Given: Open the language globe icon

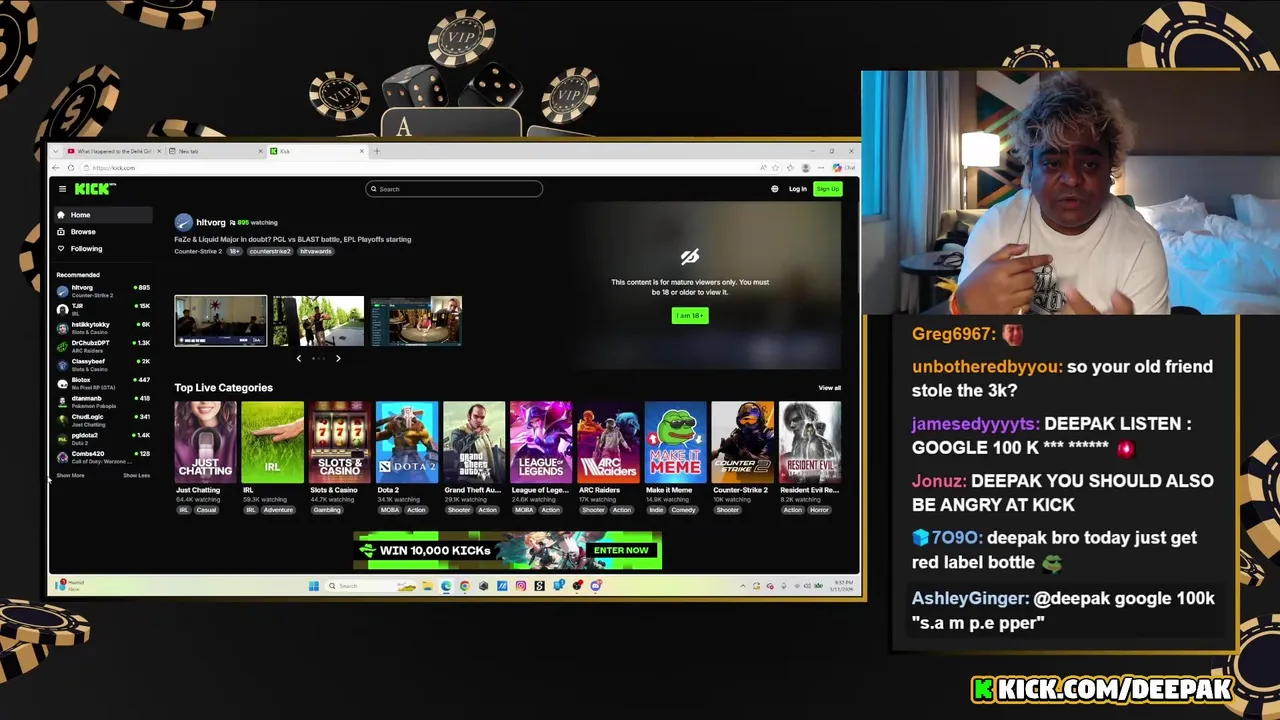Looking at the screenshot, I should click(x=775, y=189).
